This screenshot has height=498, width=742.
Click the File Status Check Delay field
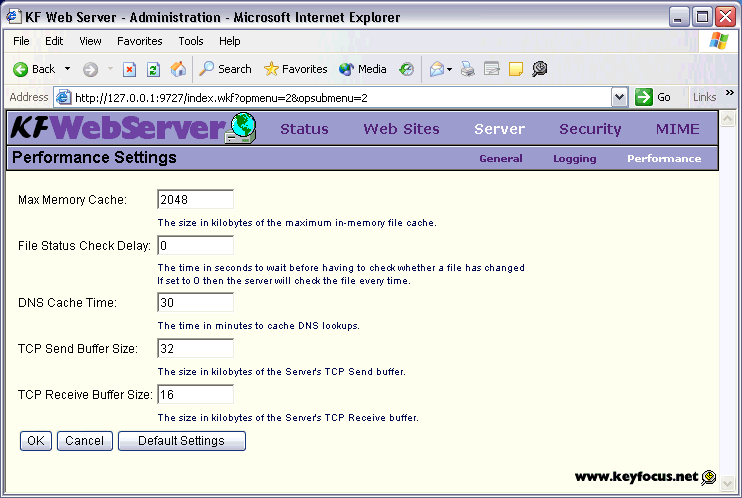click(195, 245)
